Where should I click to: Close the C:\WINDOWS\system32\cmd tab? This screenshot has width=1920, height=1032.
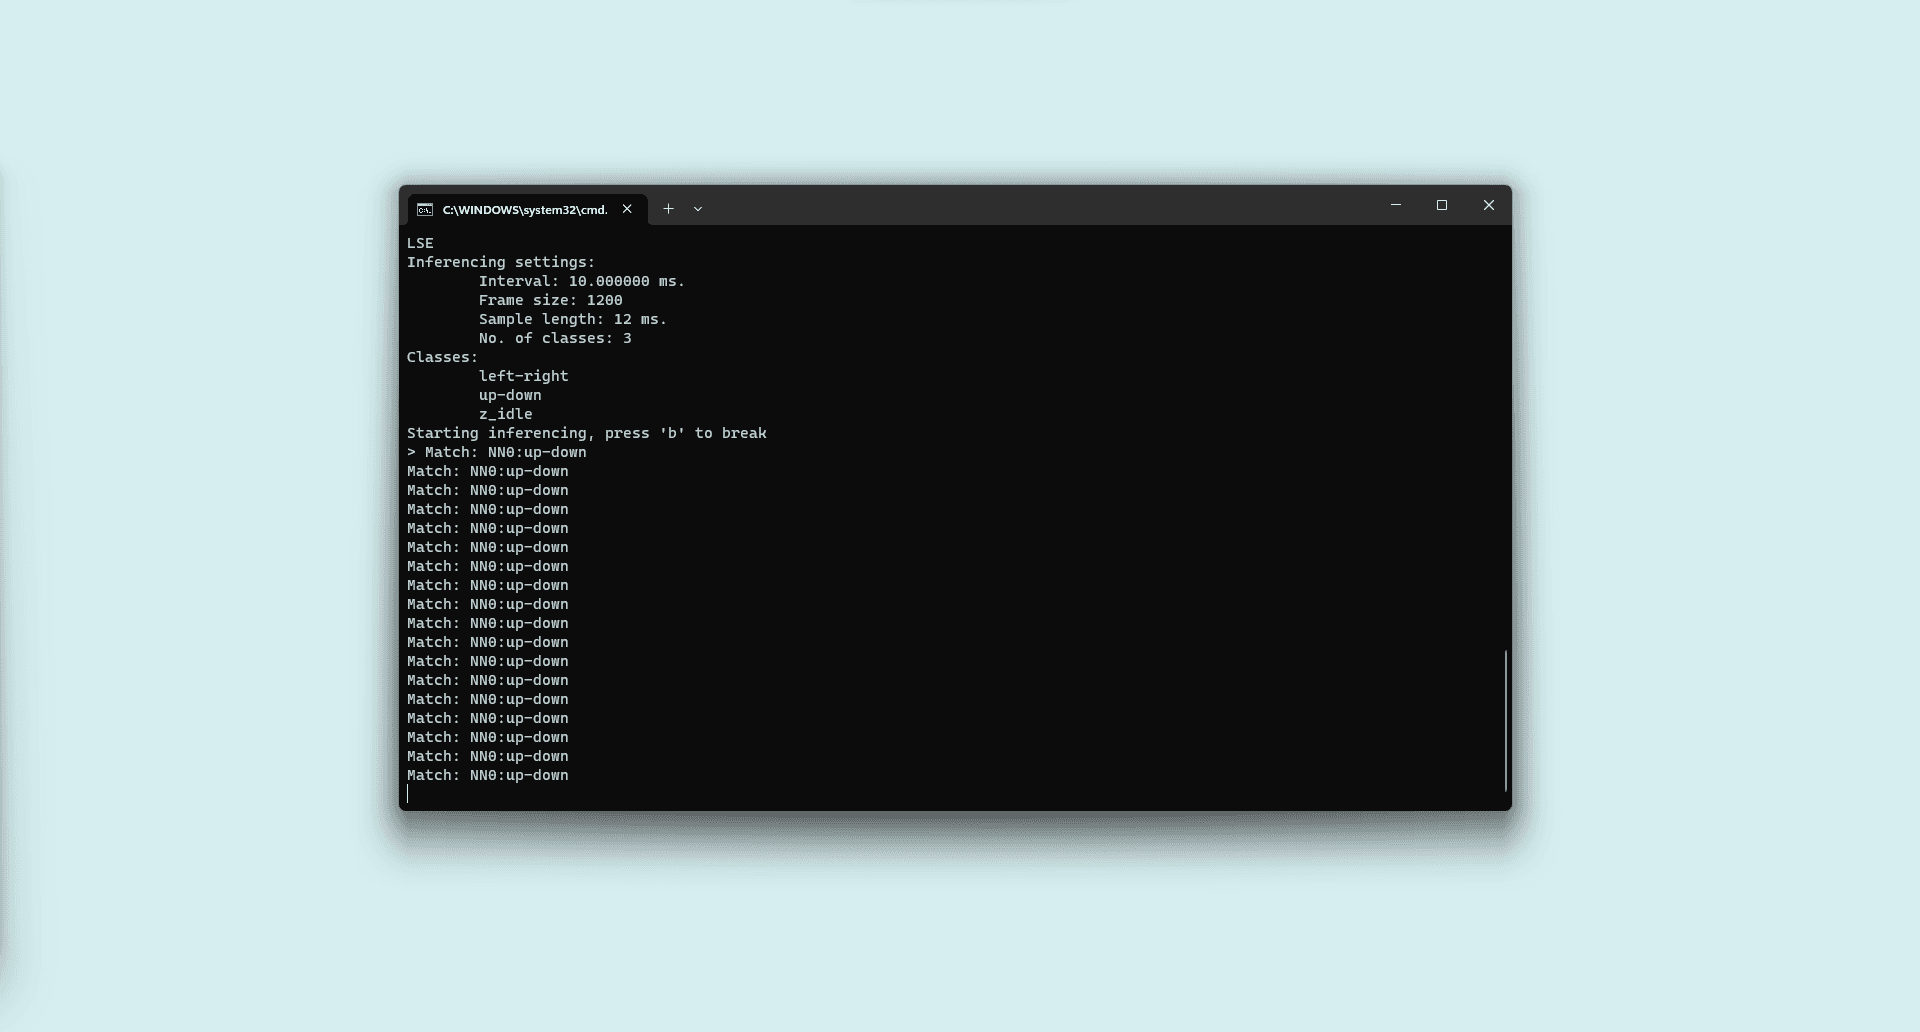[627, 209]
